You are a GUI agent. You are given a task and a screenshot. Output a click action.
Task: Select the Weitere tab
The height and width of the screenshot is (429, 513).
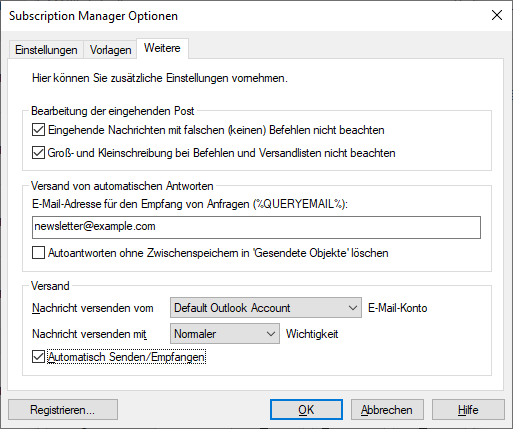coord(162,48)
